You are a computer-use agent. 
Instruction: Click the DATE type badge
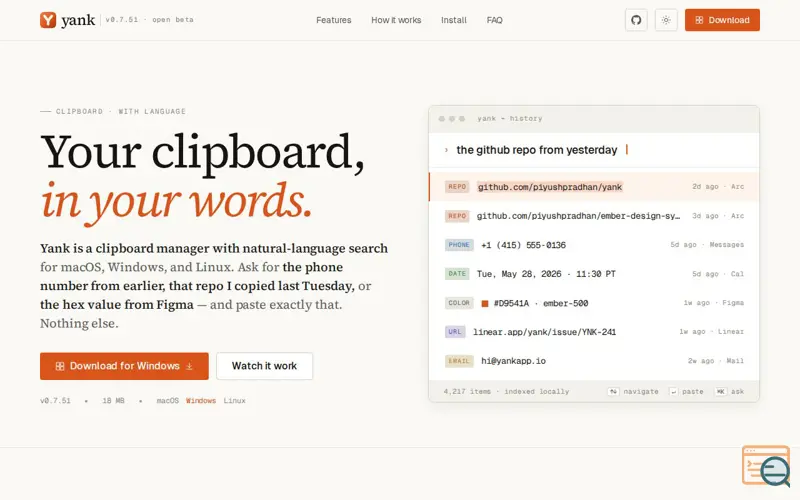(457, 274)
